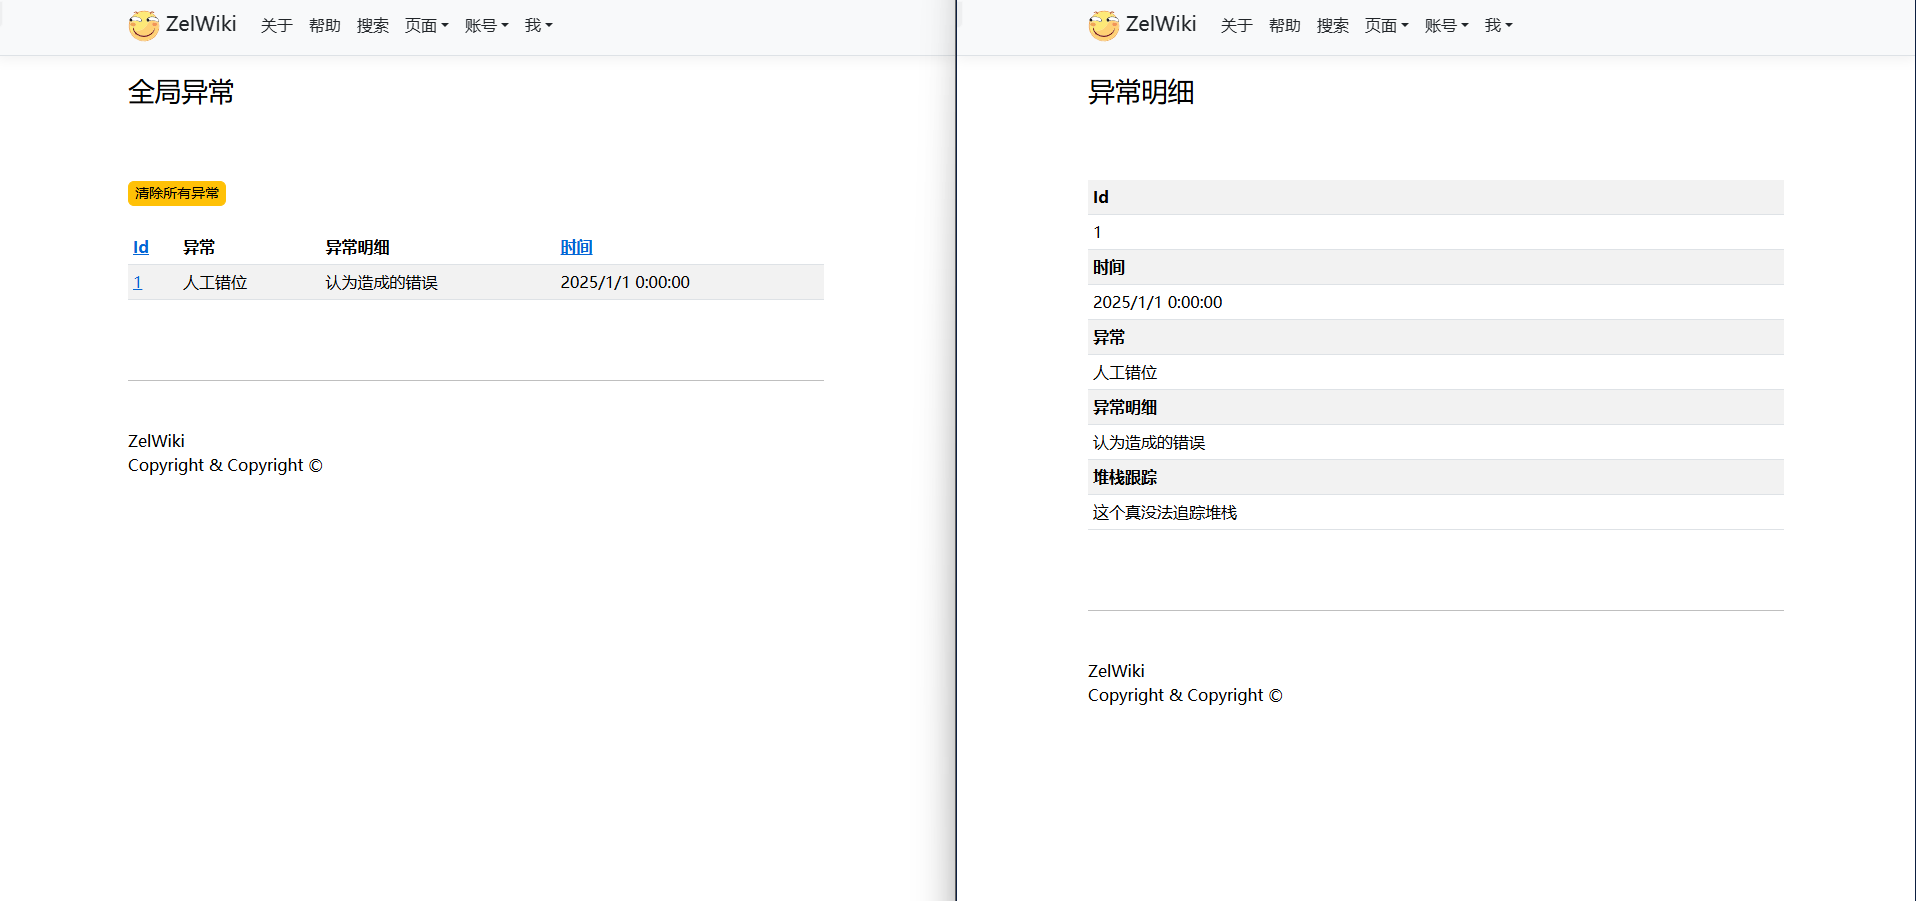The height and width of the screenshot is (901, 1916).
Task: Expand the 账号 dropdown on 异常明细 page
Action: tap(1446, 26)
